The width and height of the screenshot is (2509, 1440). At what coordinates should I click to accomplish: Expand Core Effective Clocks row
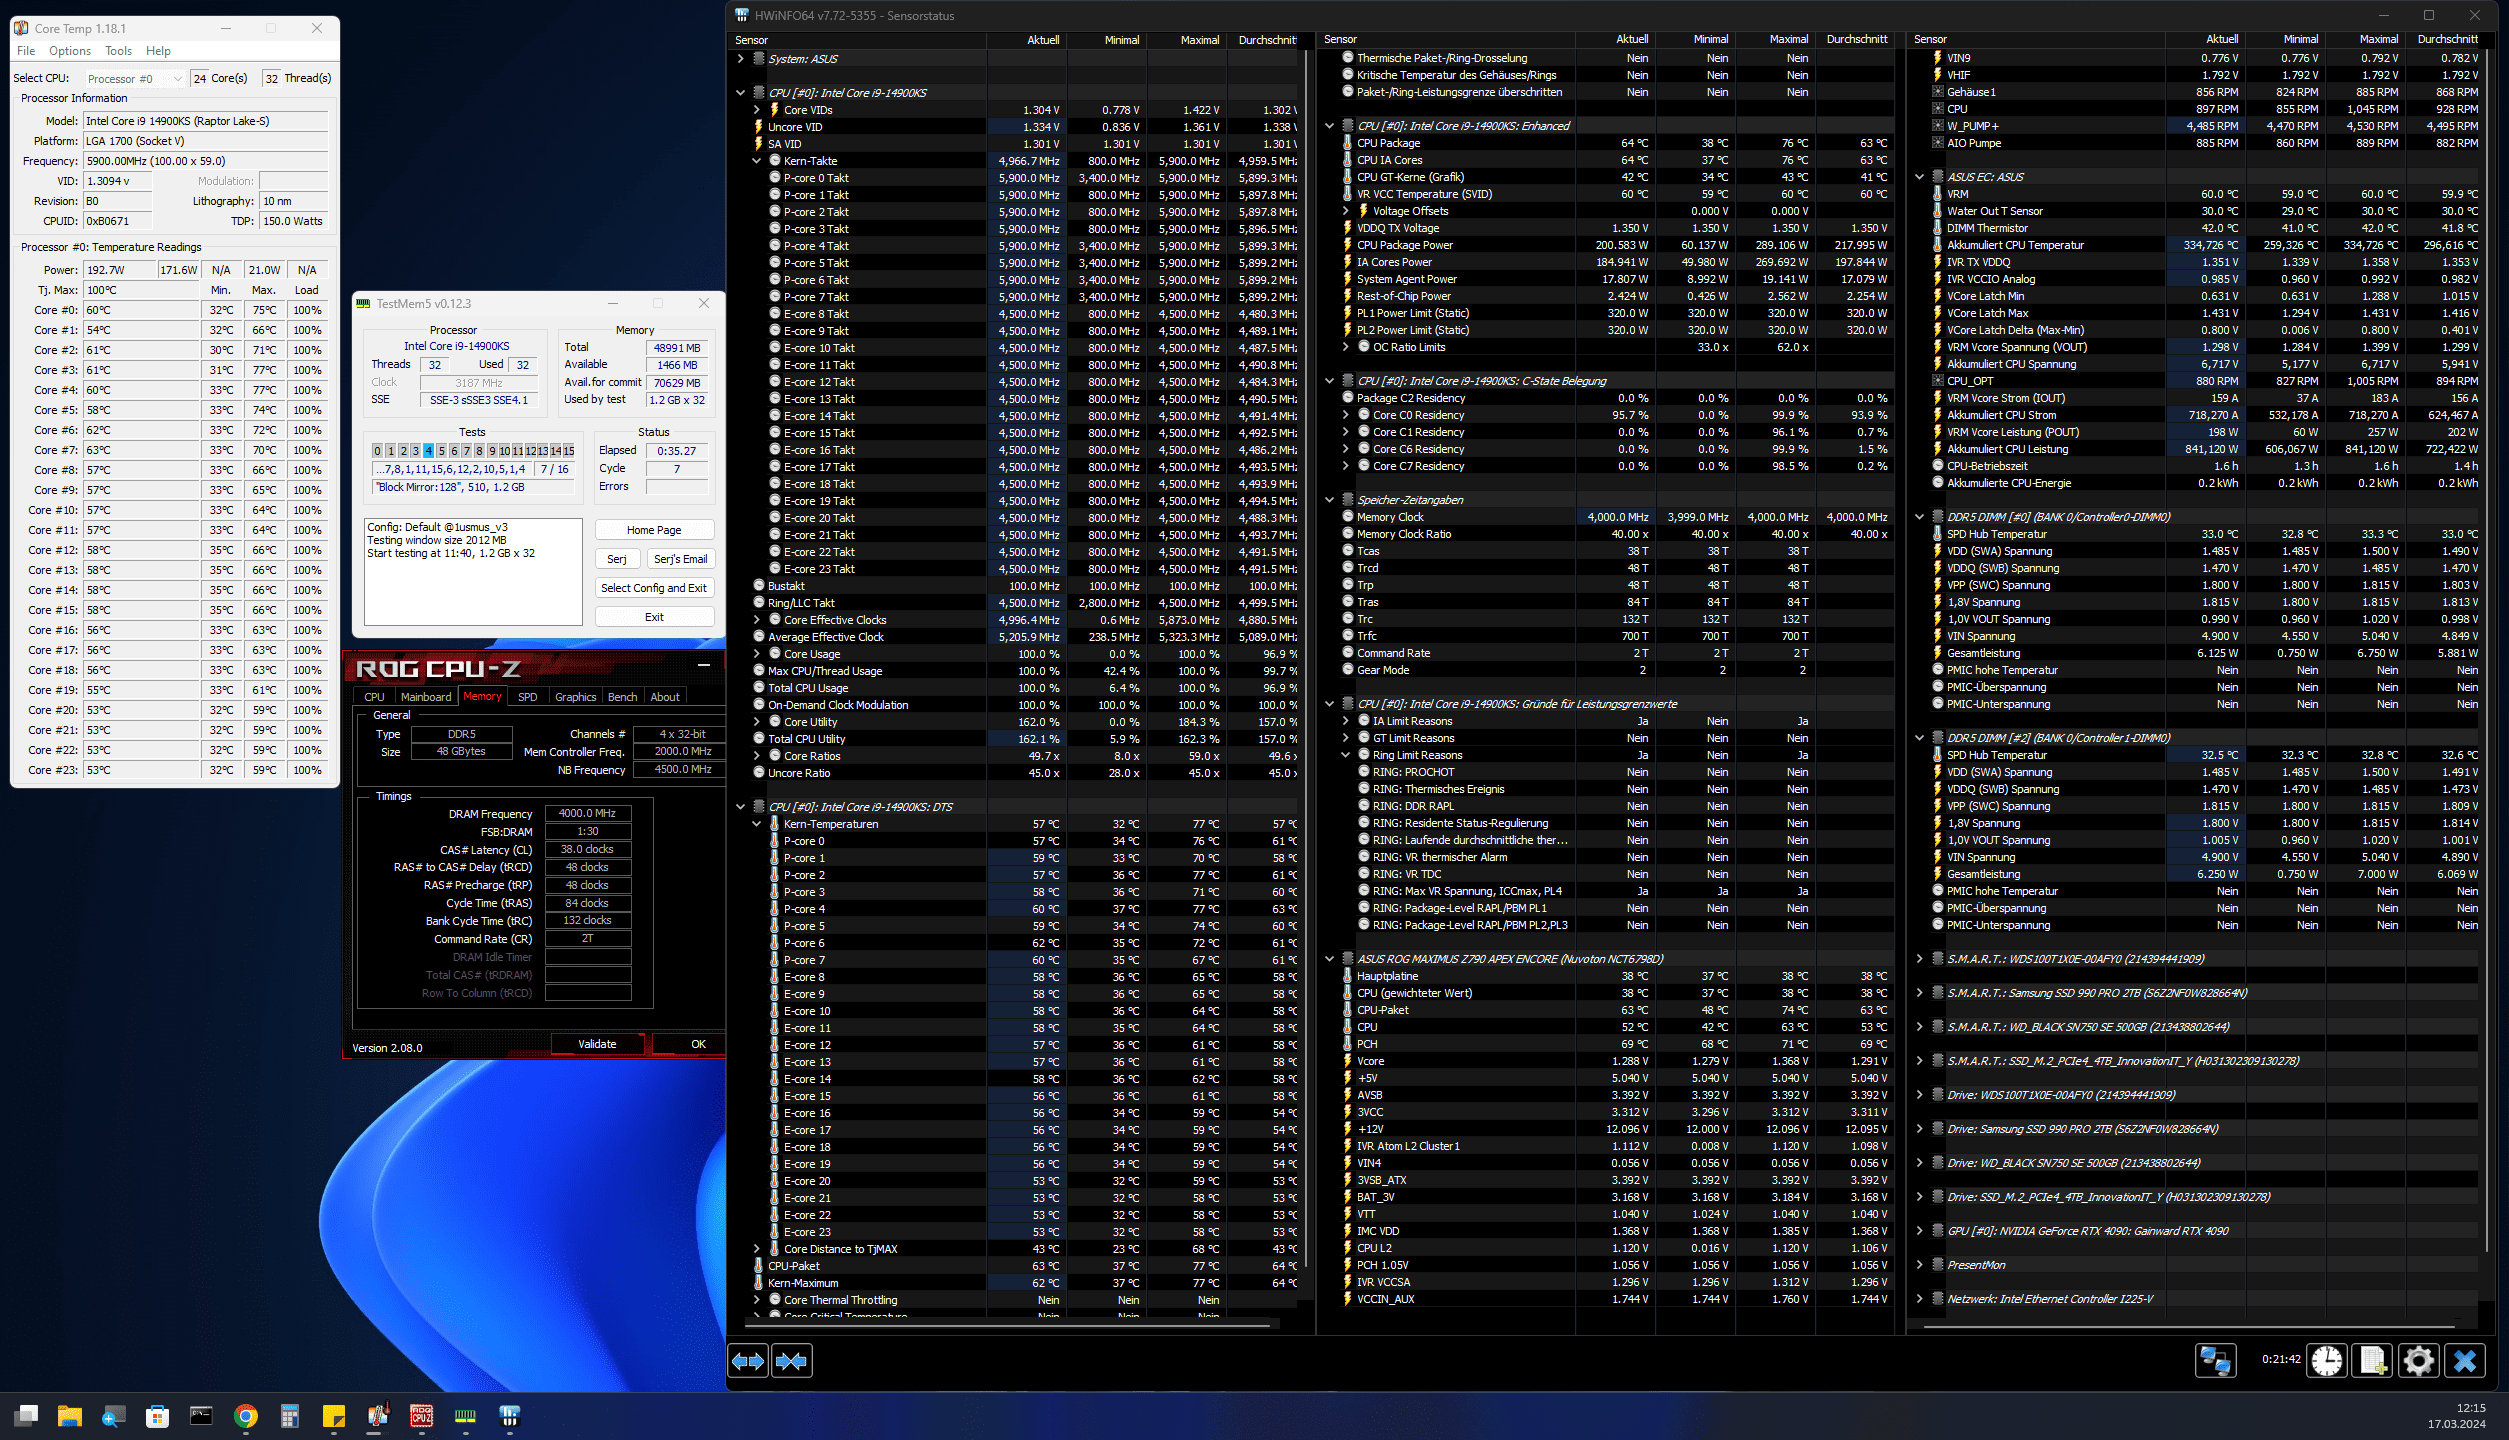pos(757,620)
